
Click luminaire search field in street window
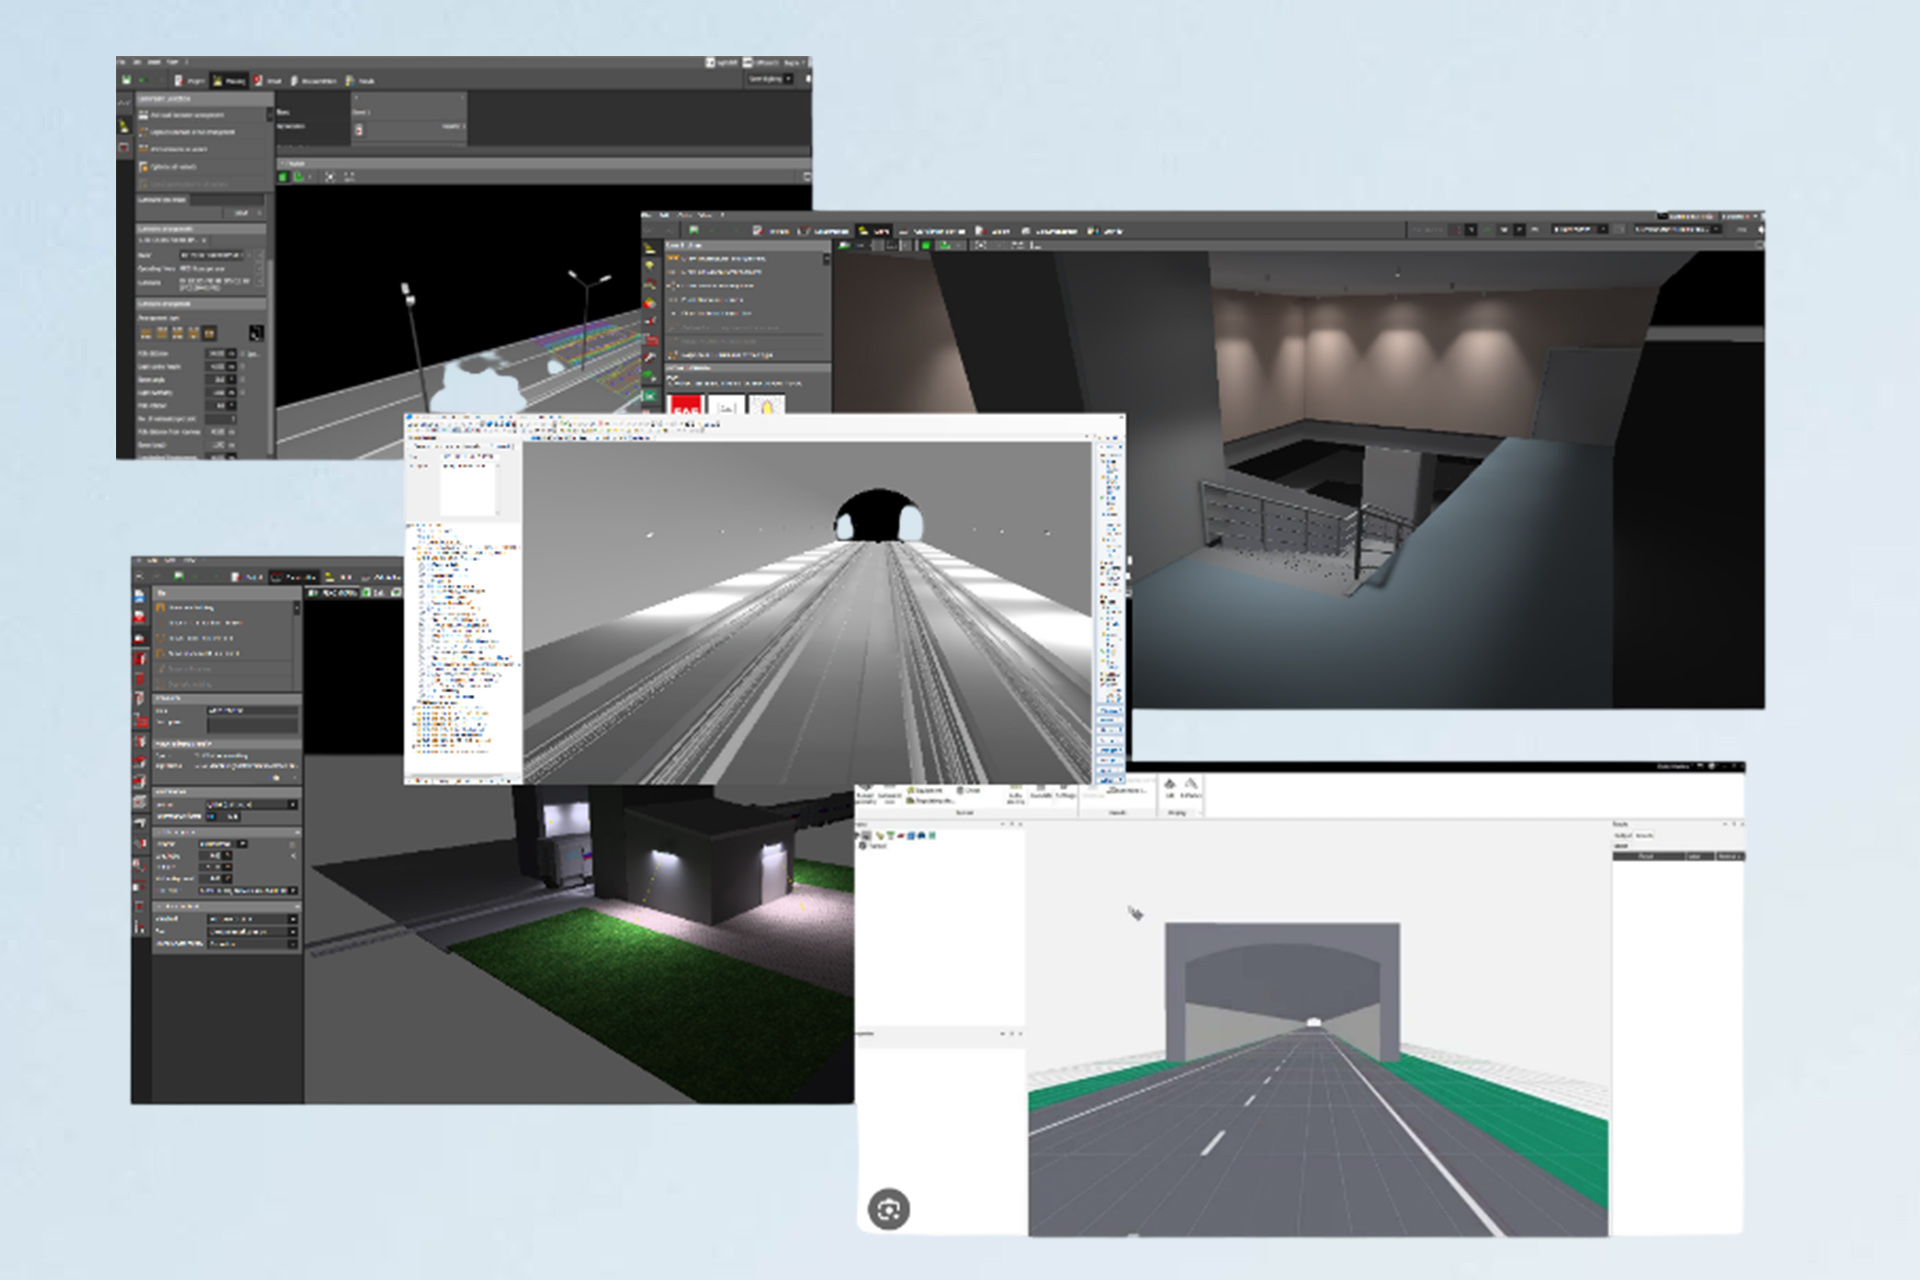pos(228,200)
